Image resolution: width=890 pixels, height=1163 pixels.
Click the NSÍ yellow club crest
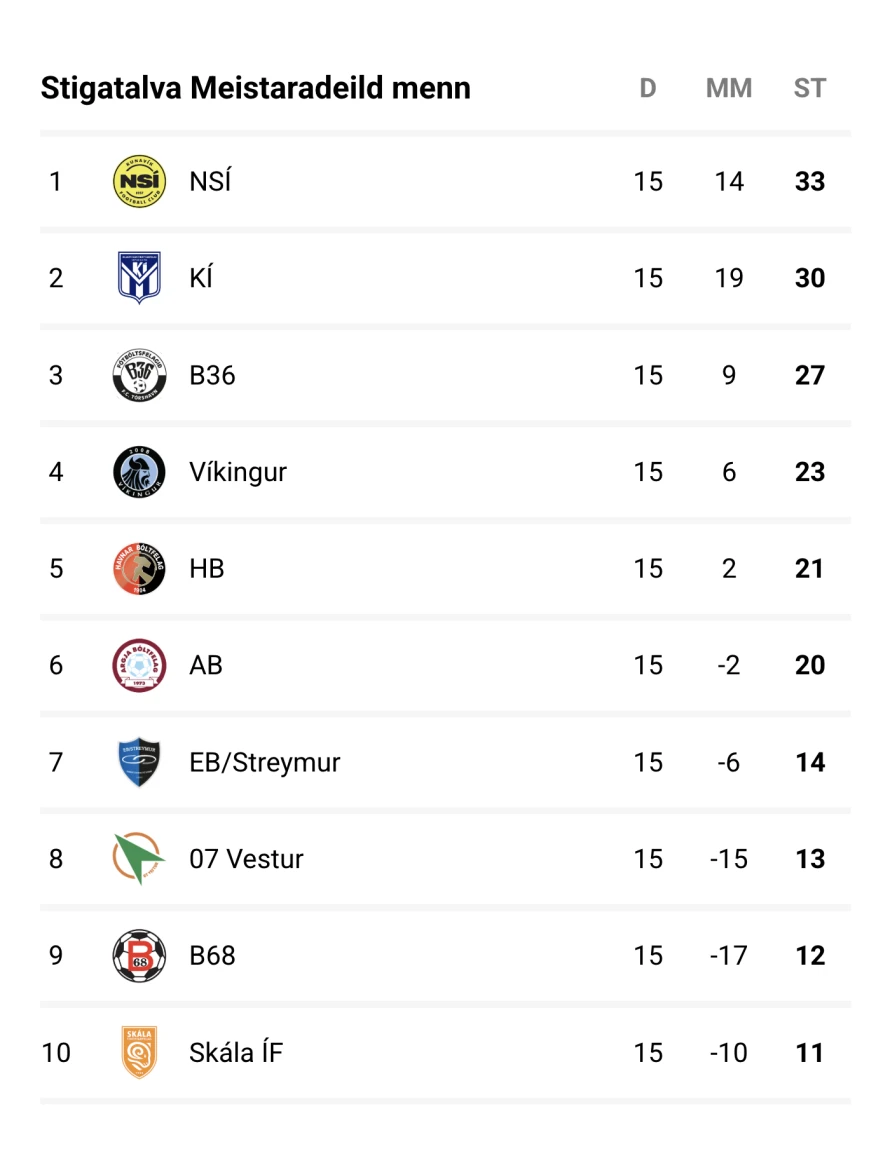[x=139, y=181]
